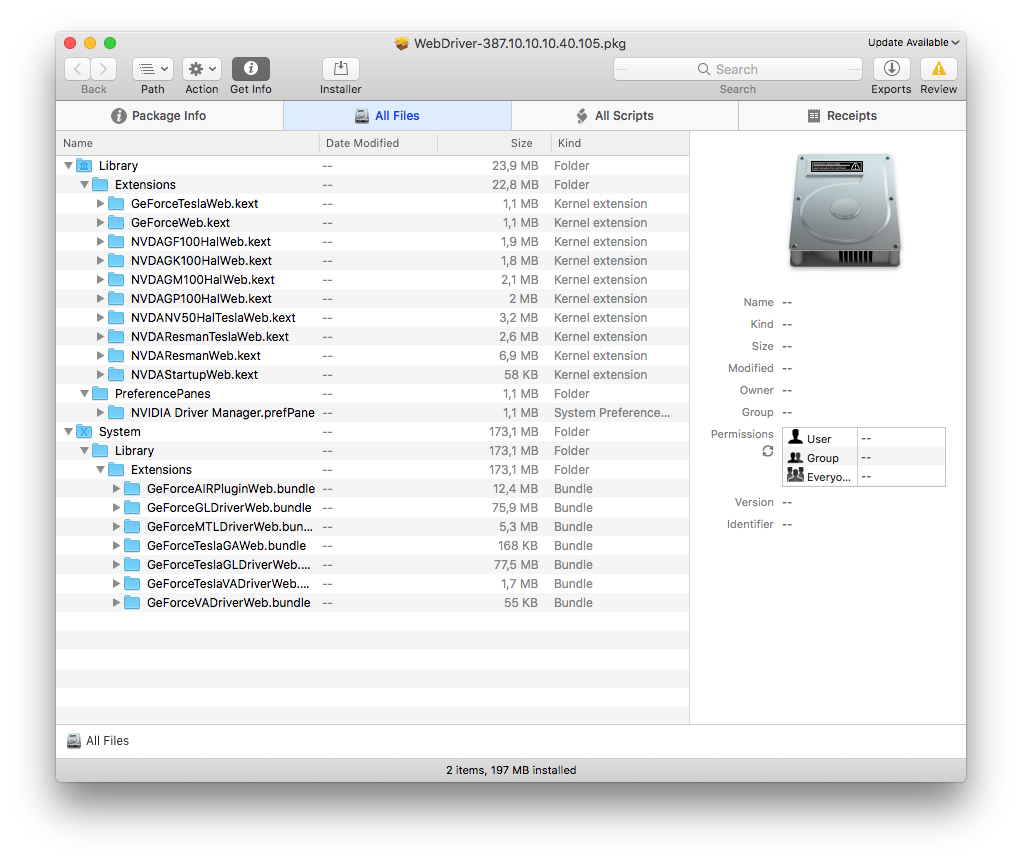The image size is (1022, 862).
Task: Click the System Preference... kind cell
Action: [611, 412]
